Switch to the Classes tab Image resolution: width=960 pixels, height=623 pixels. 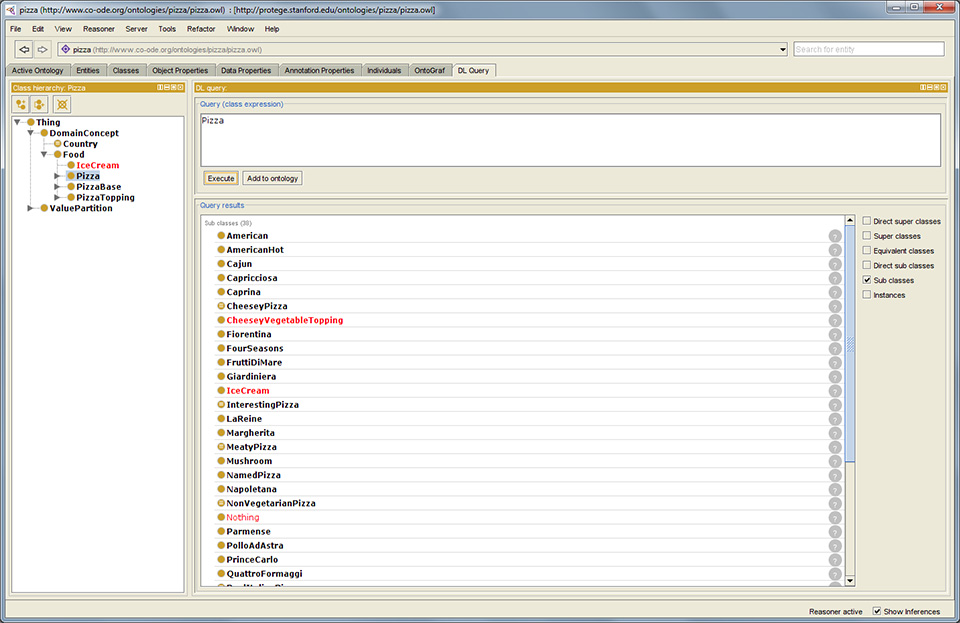126,70
